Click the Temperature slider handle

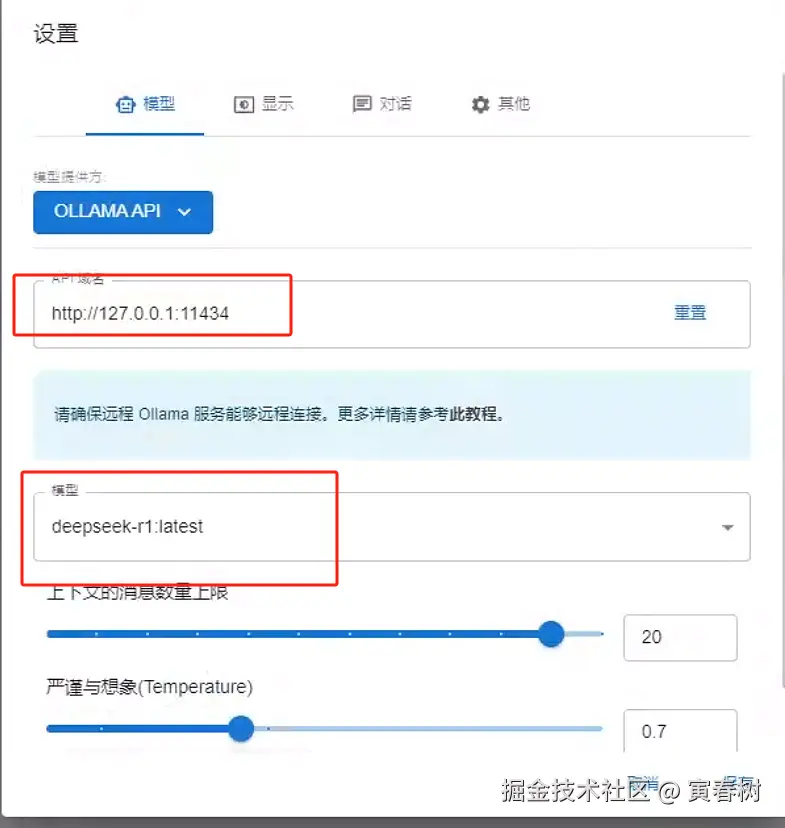coord(241,729)
